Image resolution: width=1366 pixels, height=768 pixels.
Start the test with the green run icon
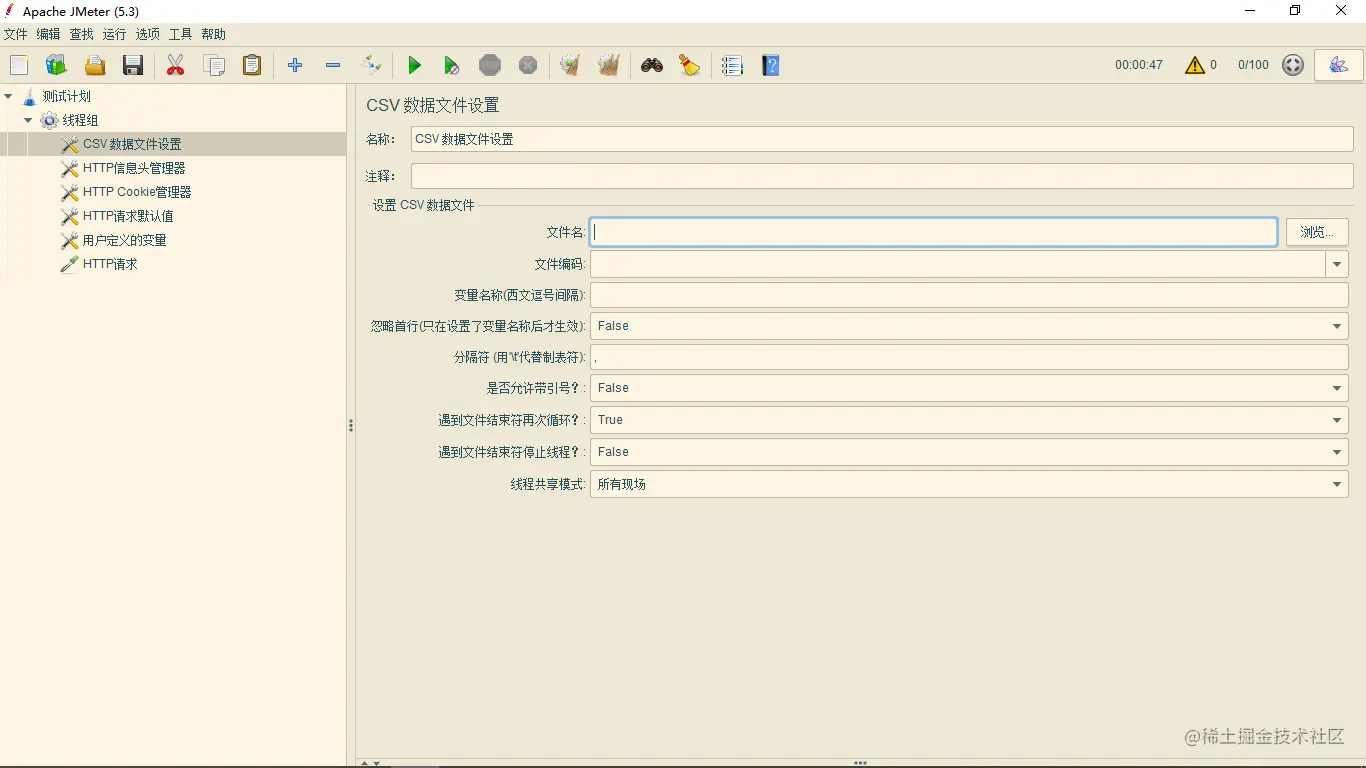click(x=414, y=65)
